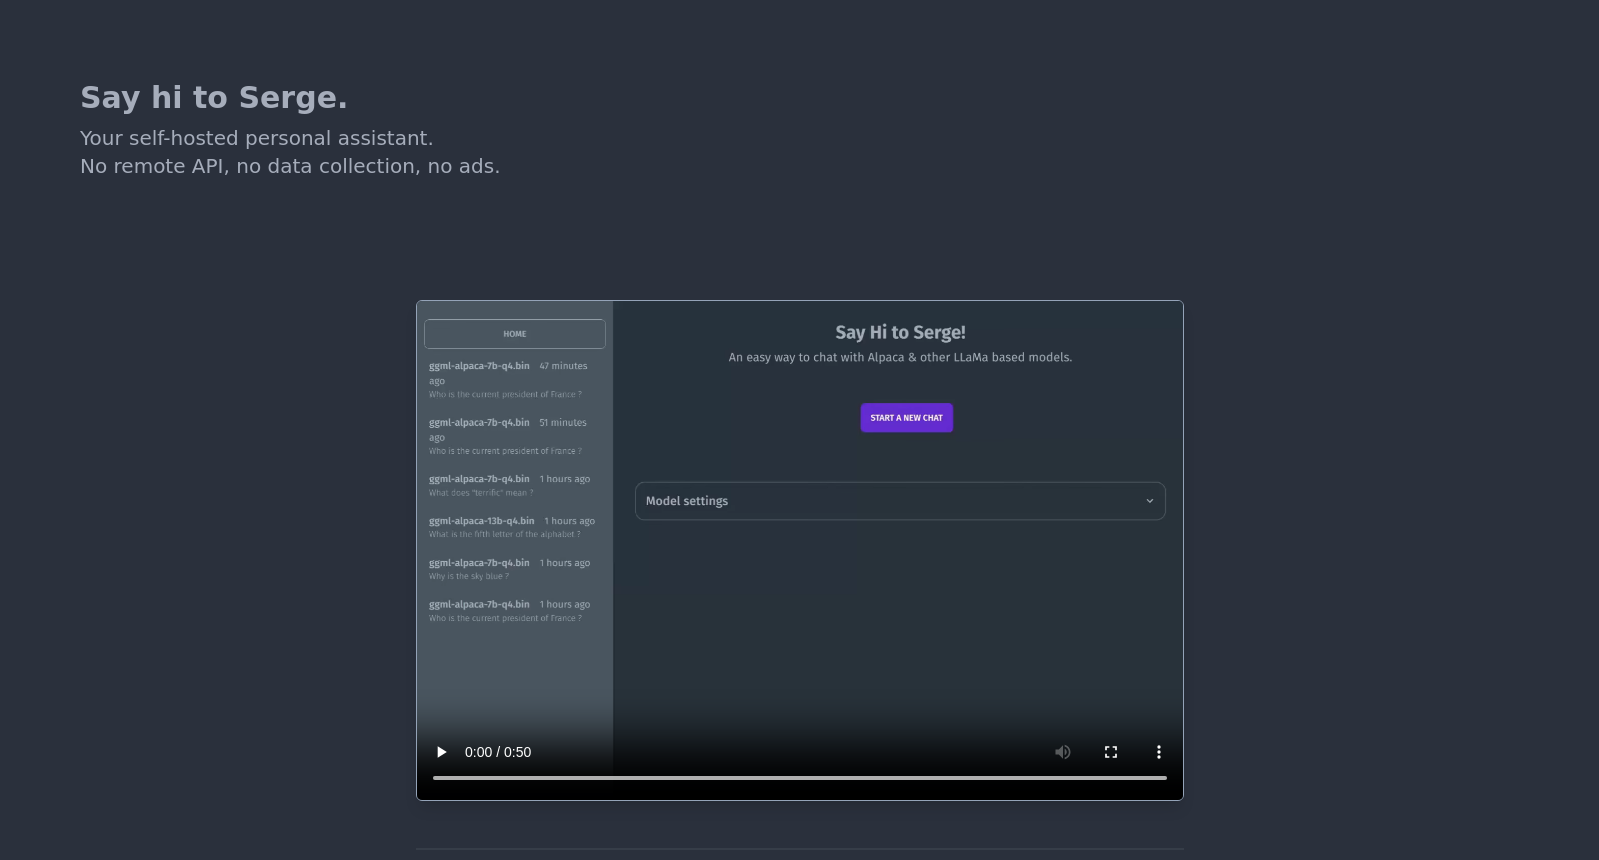Image resolution: width=1599 pixels, height=860 pixels.
Task: Click the 'Say Hi to Serge!' video heading
Action: [901, 332]
